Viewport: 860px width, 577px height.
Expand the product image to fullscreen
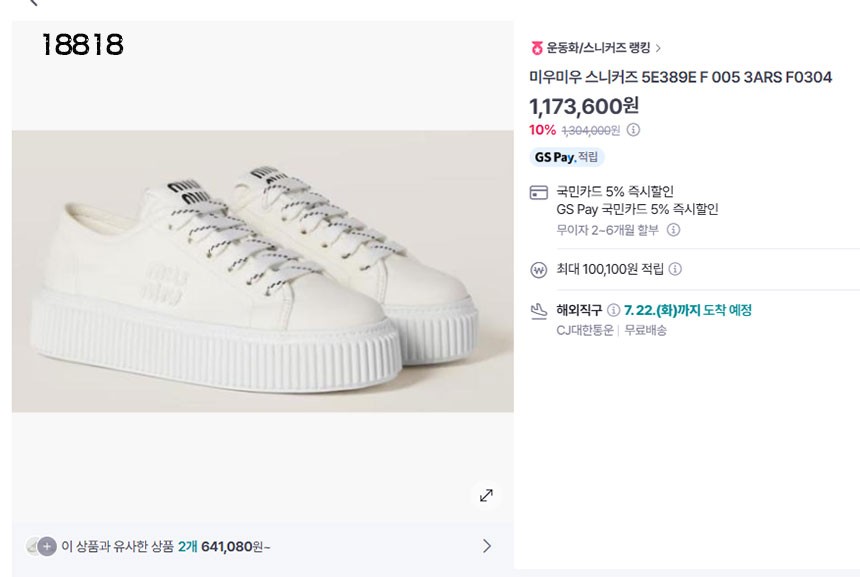(486, 495)
